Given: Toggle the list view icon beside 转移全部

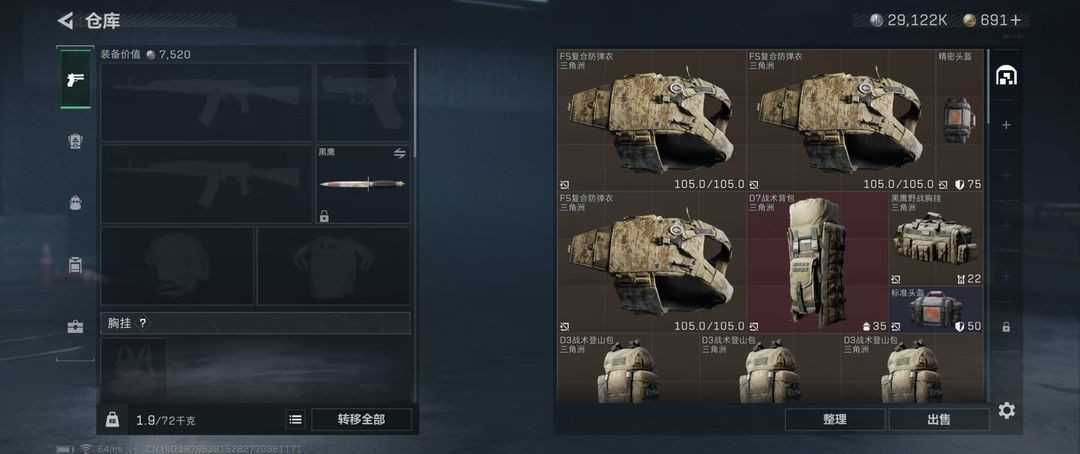Looking at the screenshot, I should click(x=295, y=420).
